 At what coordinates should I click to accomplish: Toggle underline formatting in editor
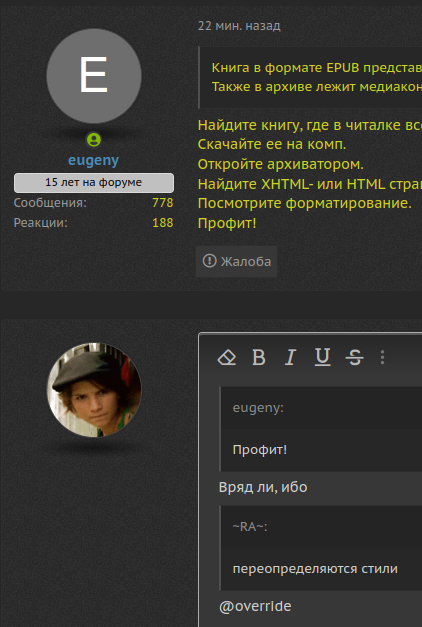pyautogui.click(x=322, y=357)
